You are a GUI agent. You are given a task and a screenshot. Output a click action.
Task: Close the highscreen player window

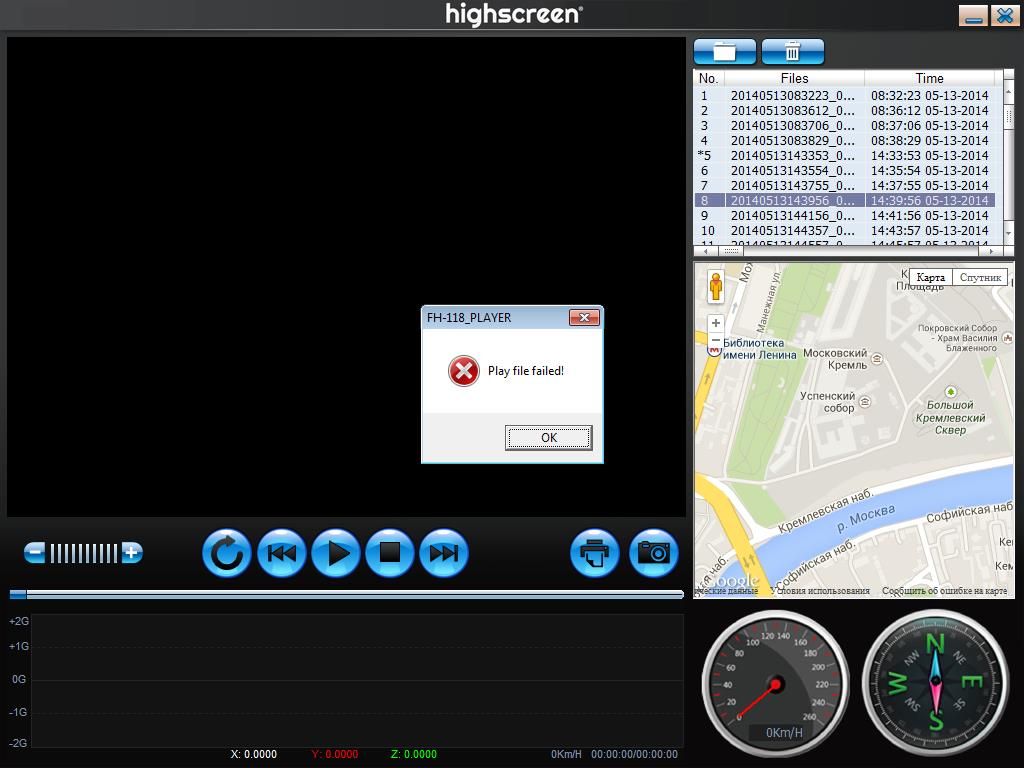[1004, 16]
